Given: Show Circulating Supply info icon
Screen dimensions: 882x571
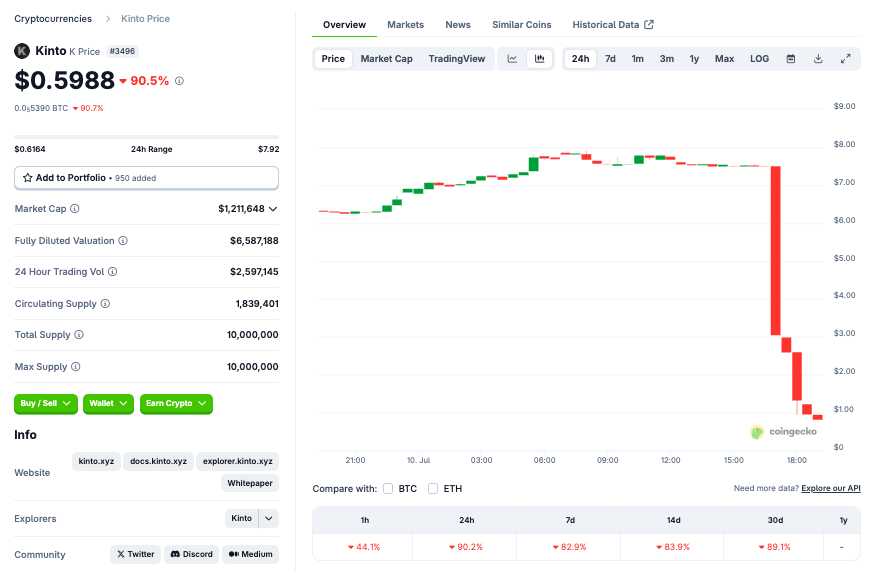Looking at the screenshot, I should click(x=105, y=304).
